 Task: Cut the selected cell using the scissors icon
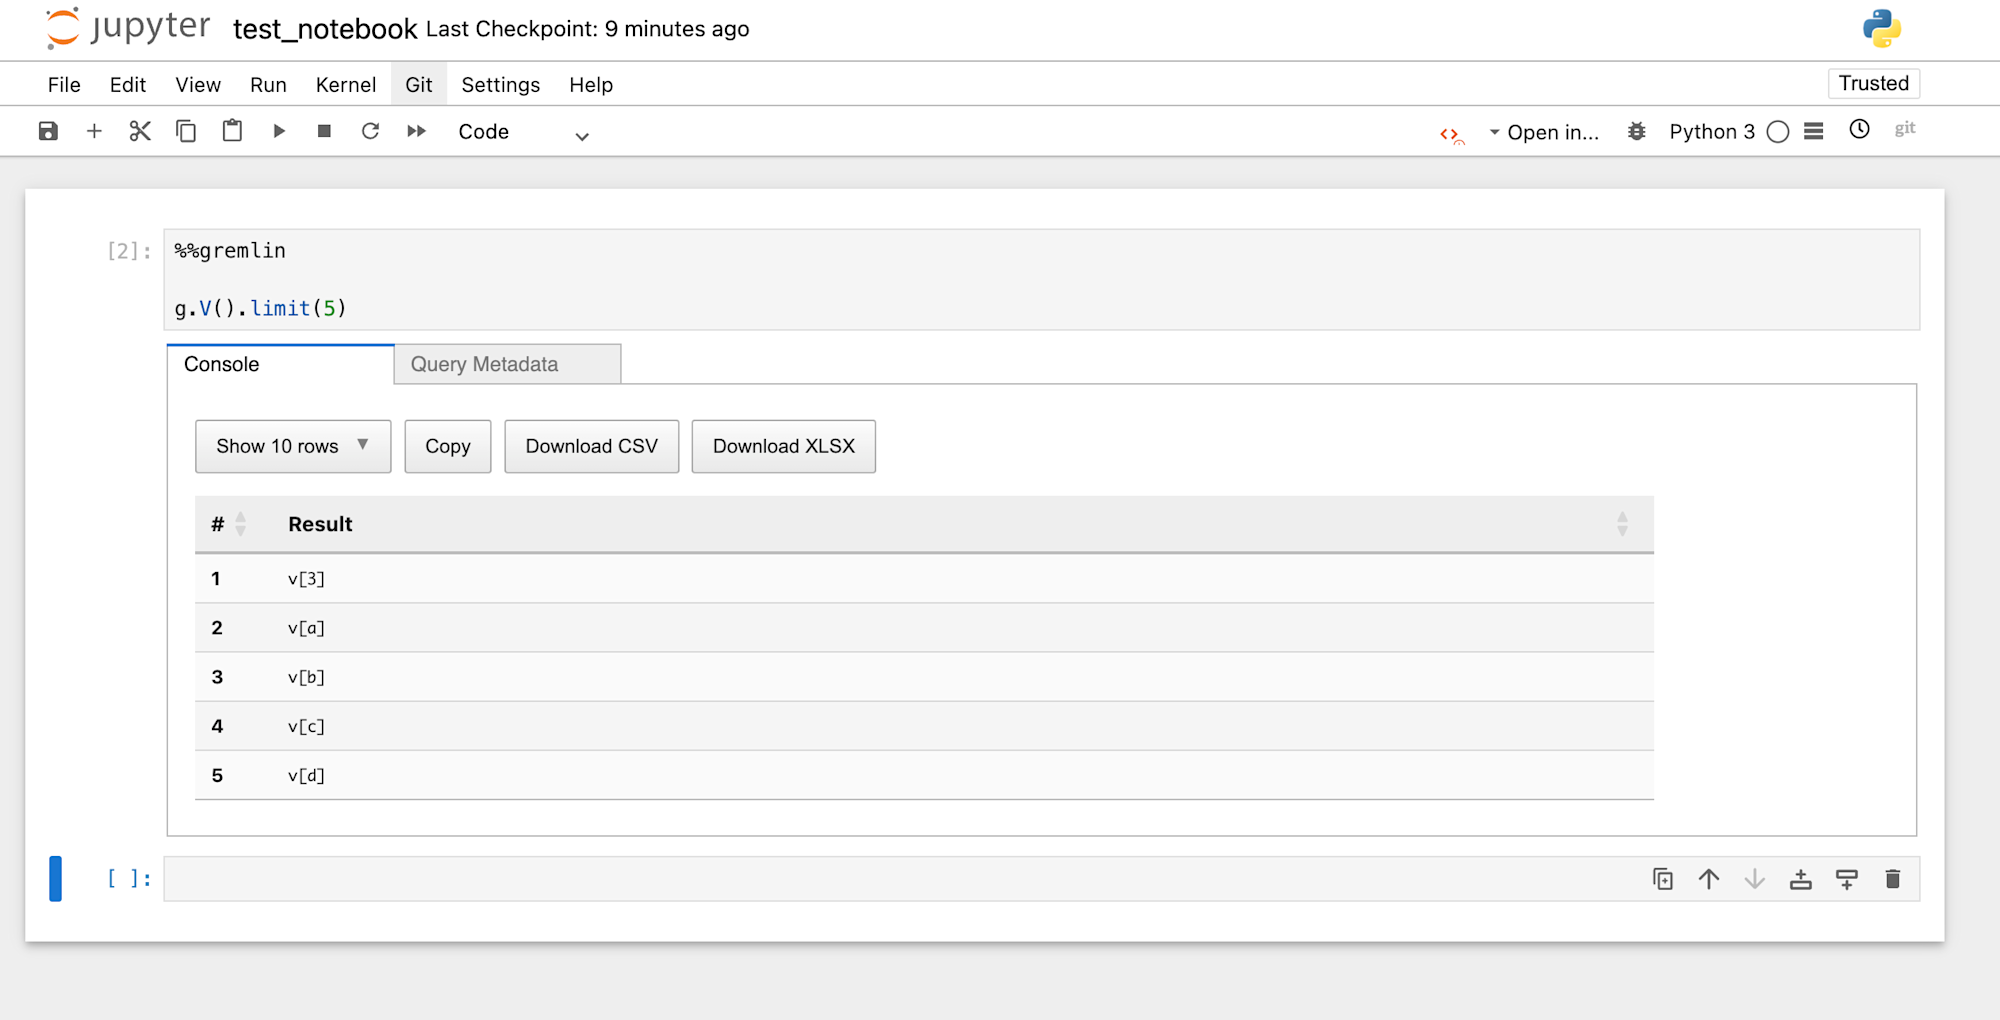(140, 131)
